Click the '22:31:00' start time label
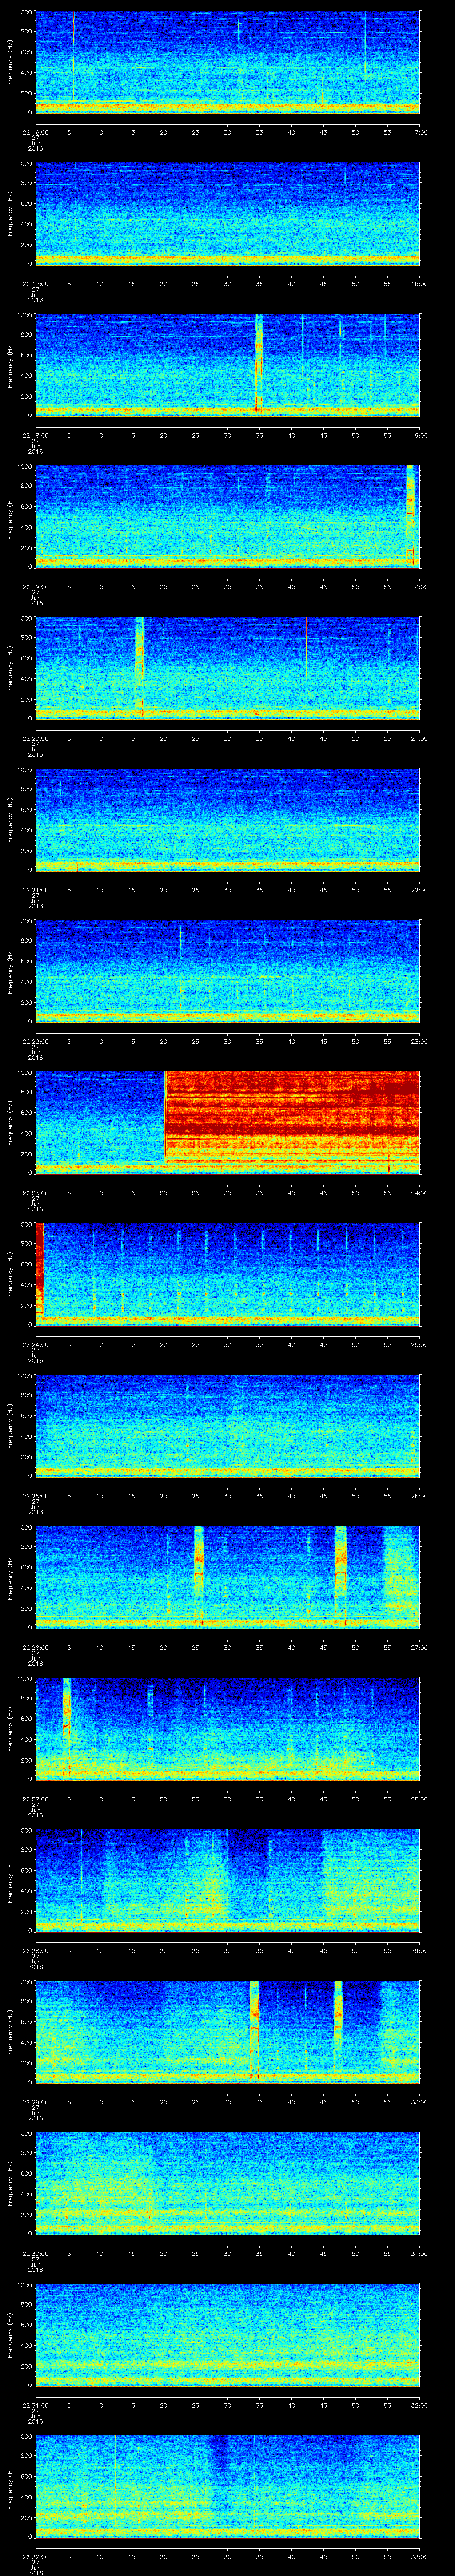This screenshot has height=2576, width=455. pyautogui.click(x=35, y=2404)
